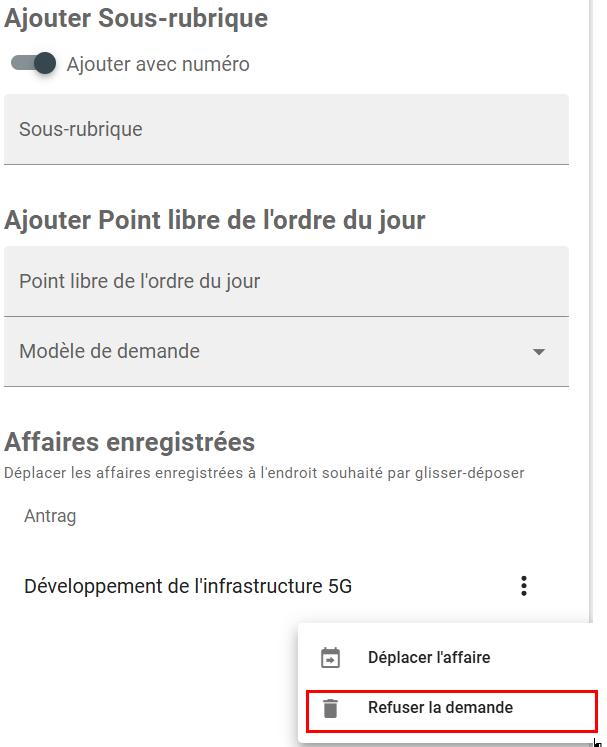Click the 'Affaires enregistrées' heading
Screen dimensions: 607x747
pos(130,442)
